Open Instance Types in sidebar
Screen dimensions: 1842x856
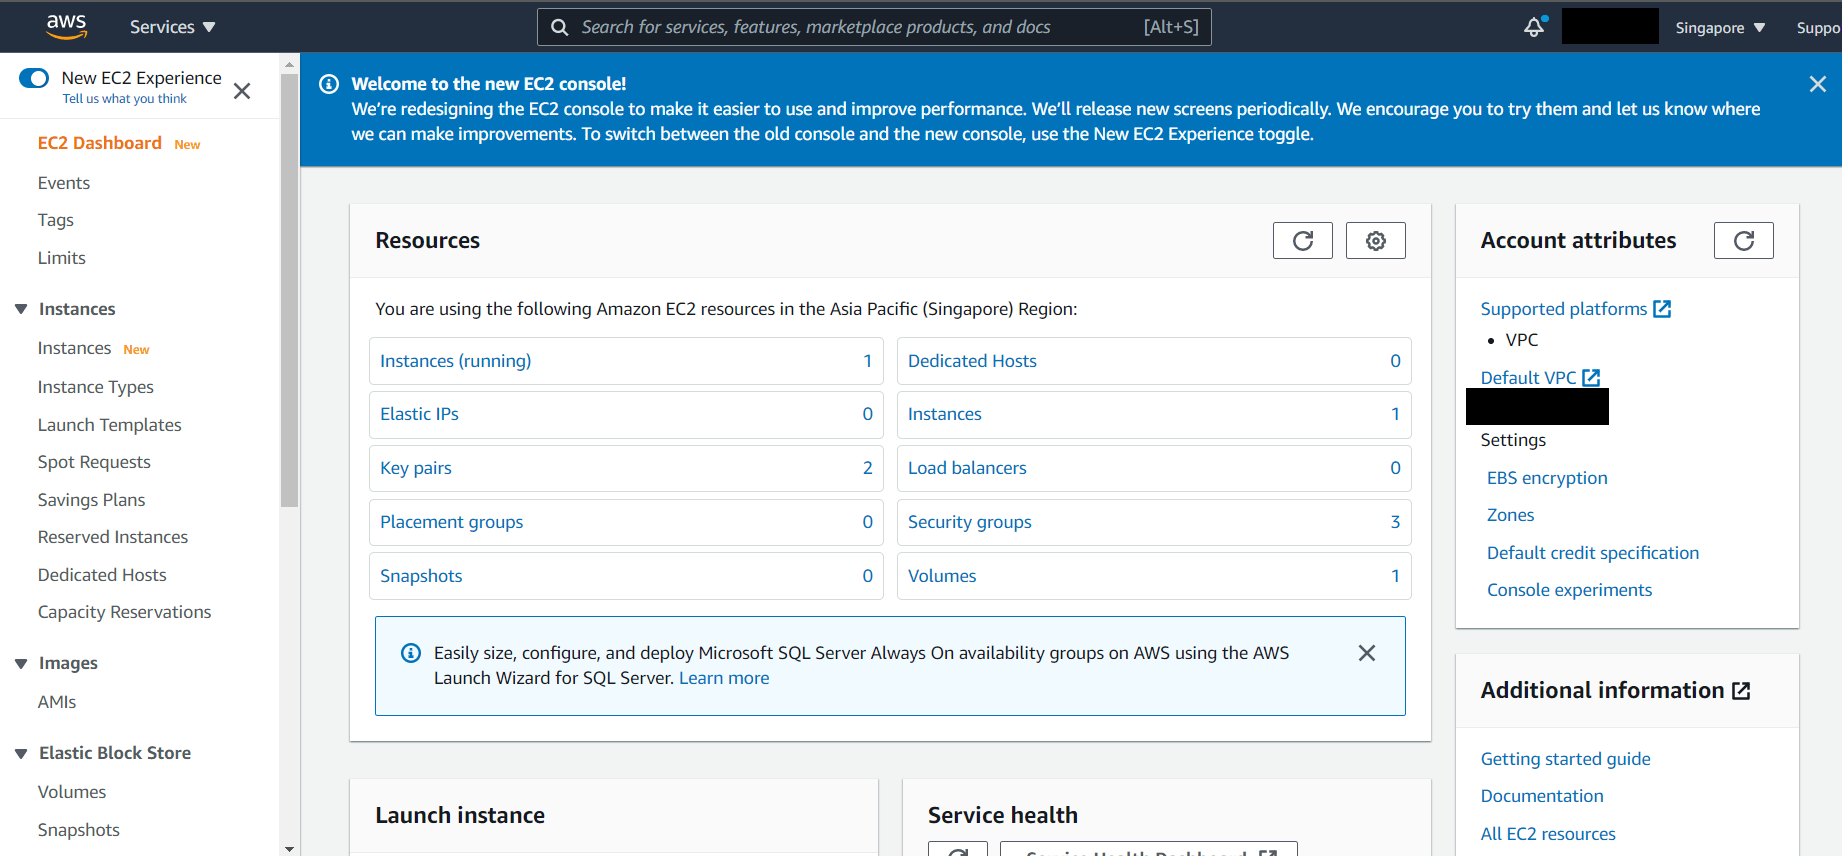click(x=96, y=387)
